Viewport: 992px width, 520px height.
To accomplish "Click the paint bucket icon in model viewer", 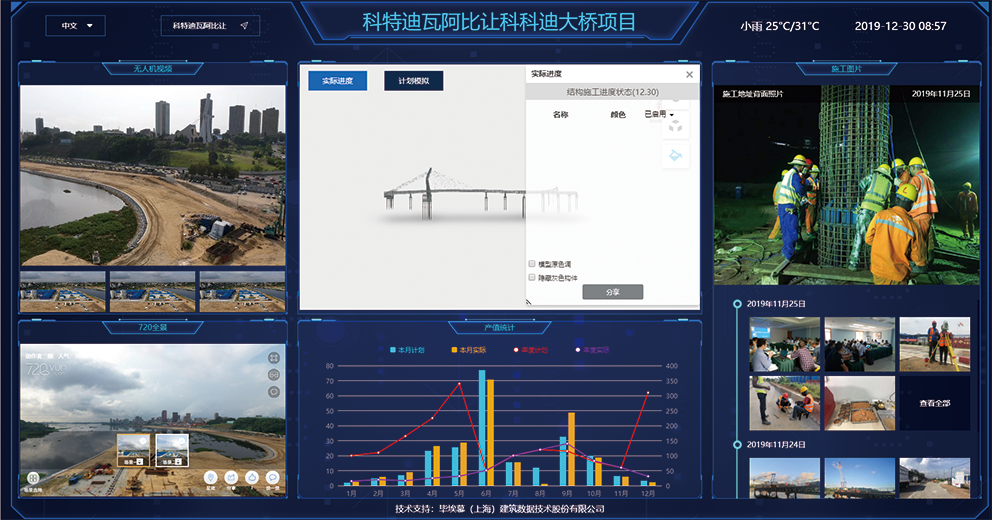I will tap(676, 154).
